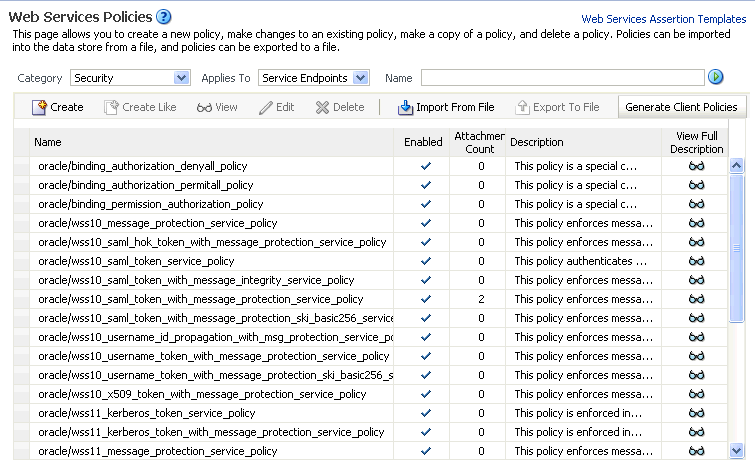Open glasses icon for wss10_saml_token_service_policy row
Screen dimensions: 755x470
(x=696, y=261)
